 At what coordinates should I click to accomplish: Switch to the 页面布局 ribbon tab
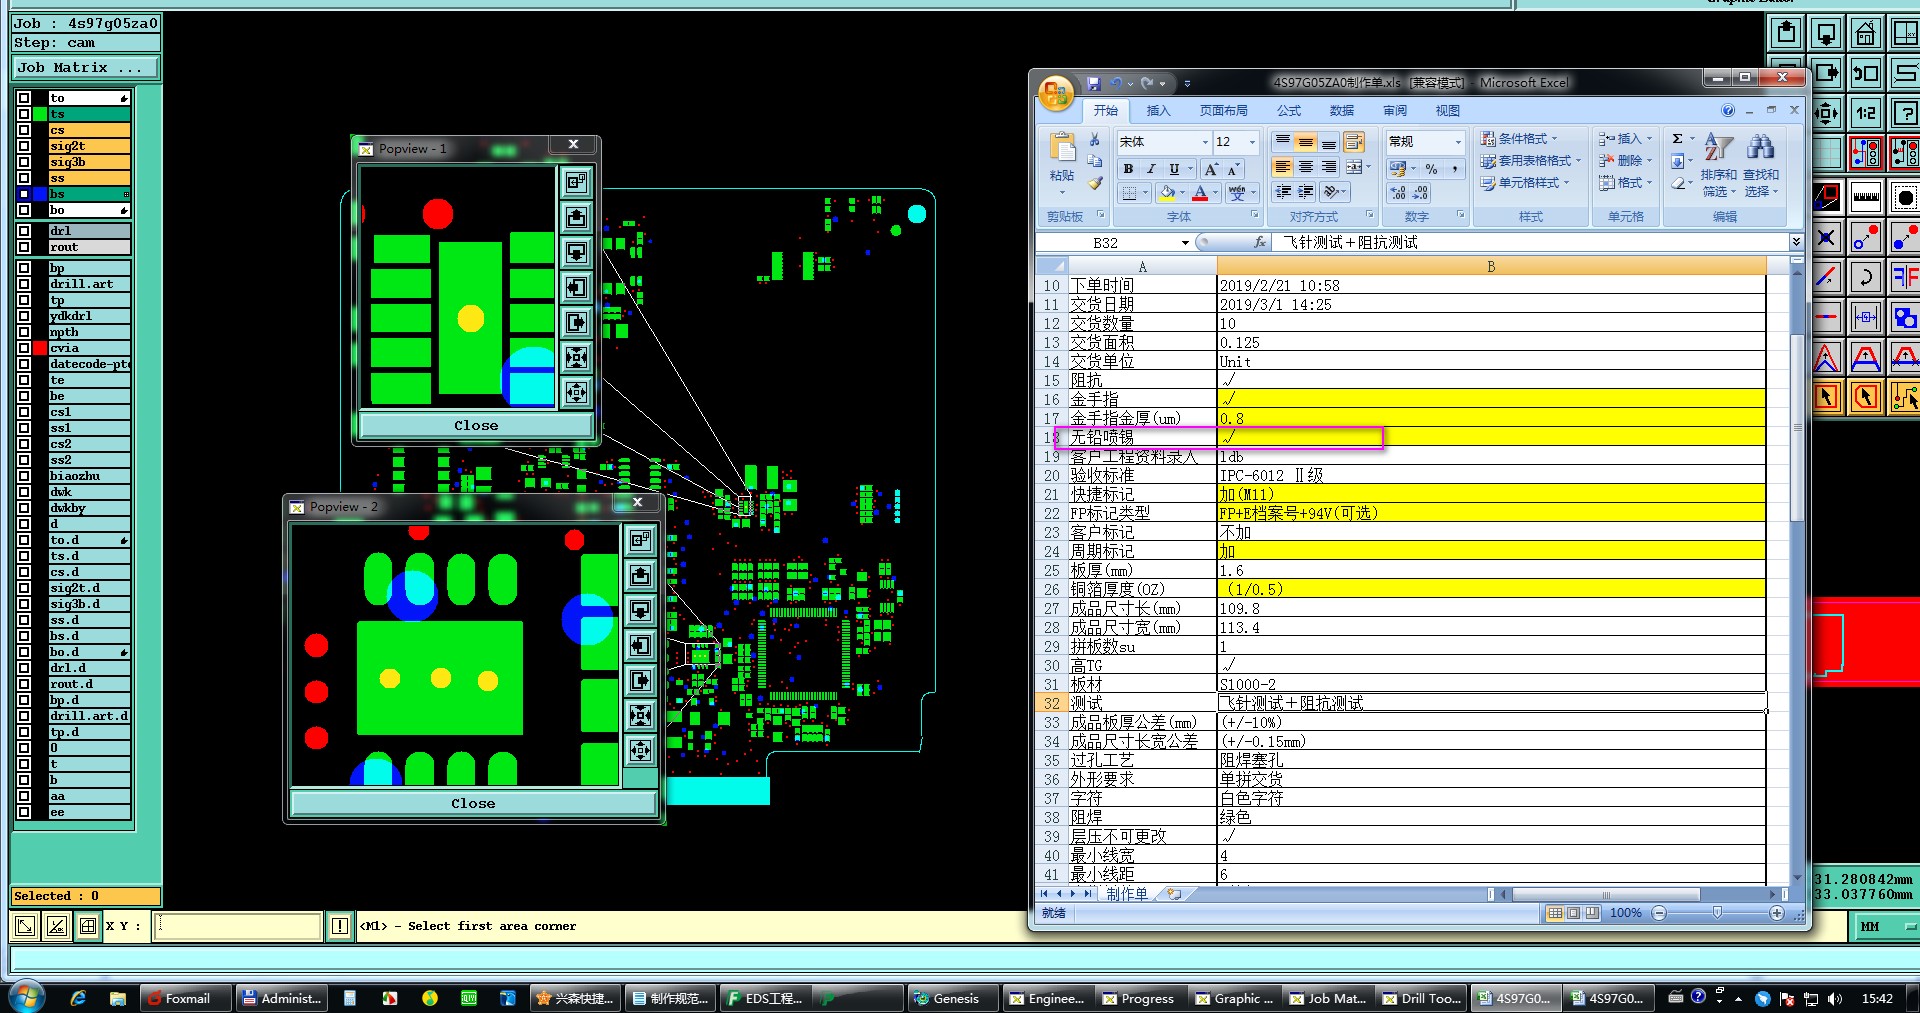[x=1224, y=111]
